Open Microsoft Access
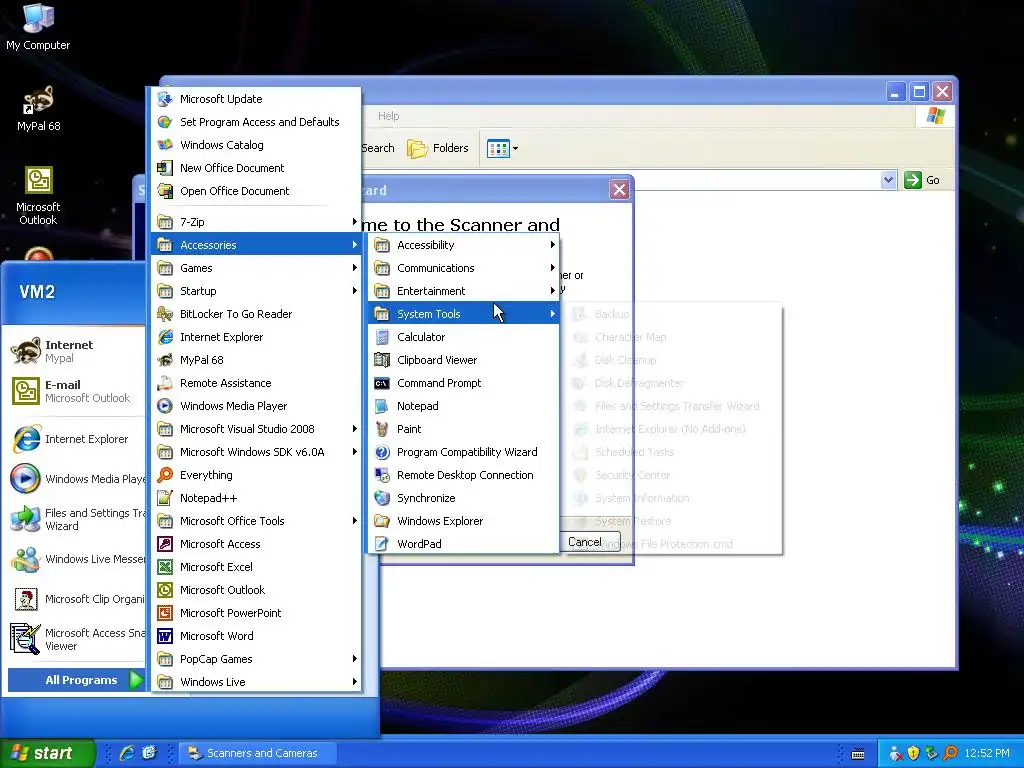The height and width of the screenshot is (768, 1024). click(257, 544)
